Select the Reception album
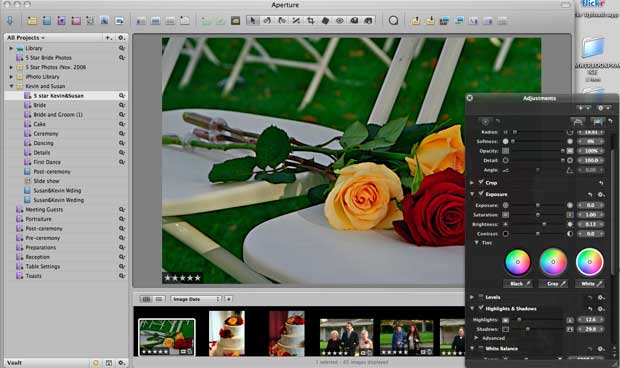Screen dimensions: 620x368 coord(38,257)
